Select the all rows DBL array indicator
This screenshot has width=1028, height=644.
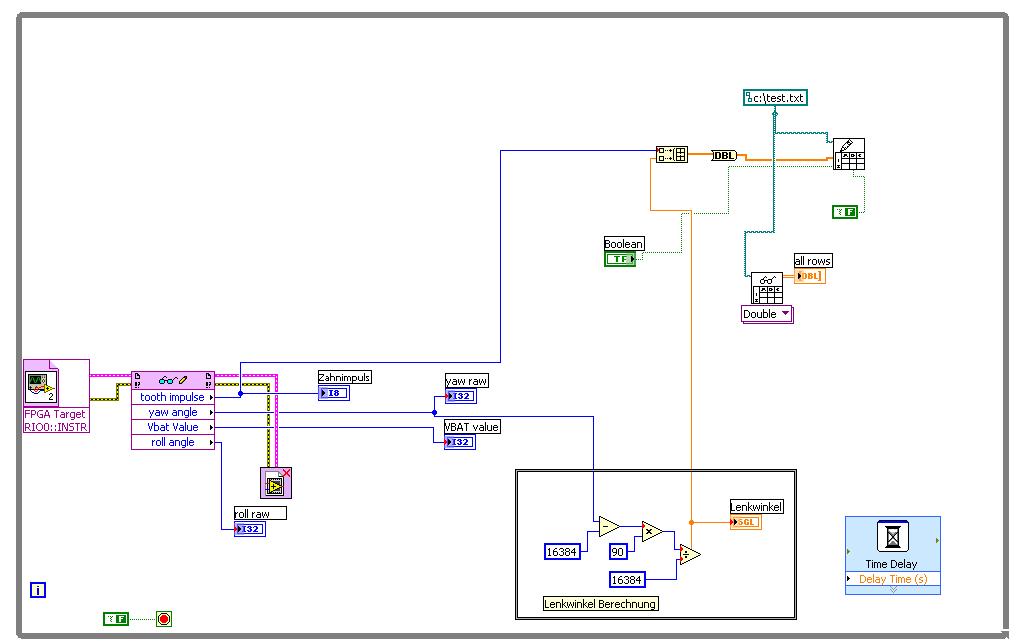810,276
